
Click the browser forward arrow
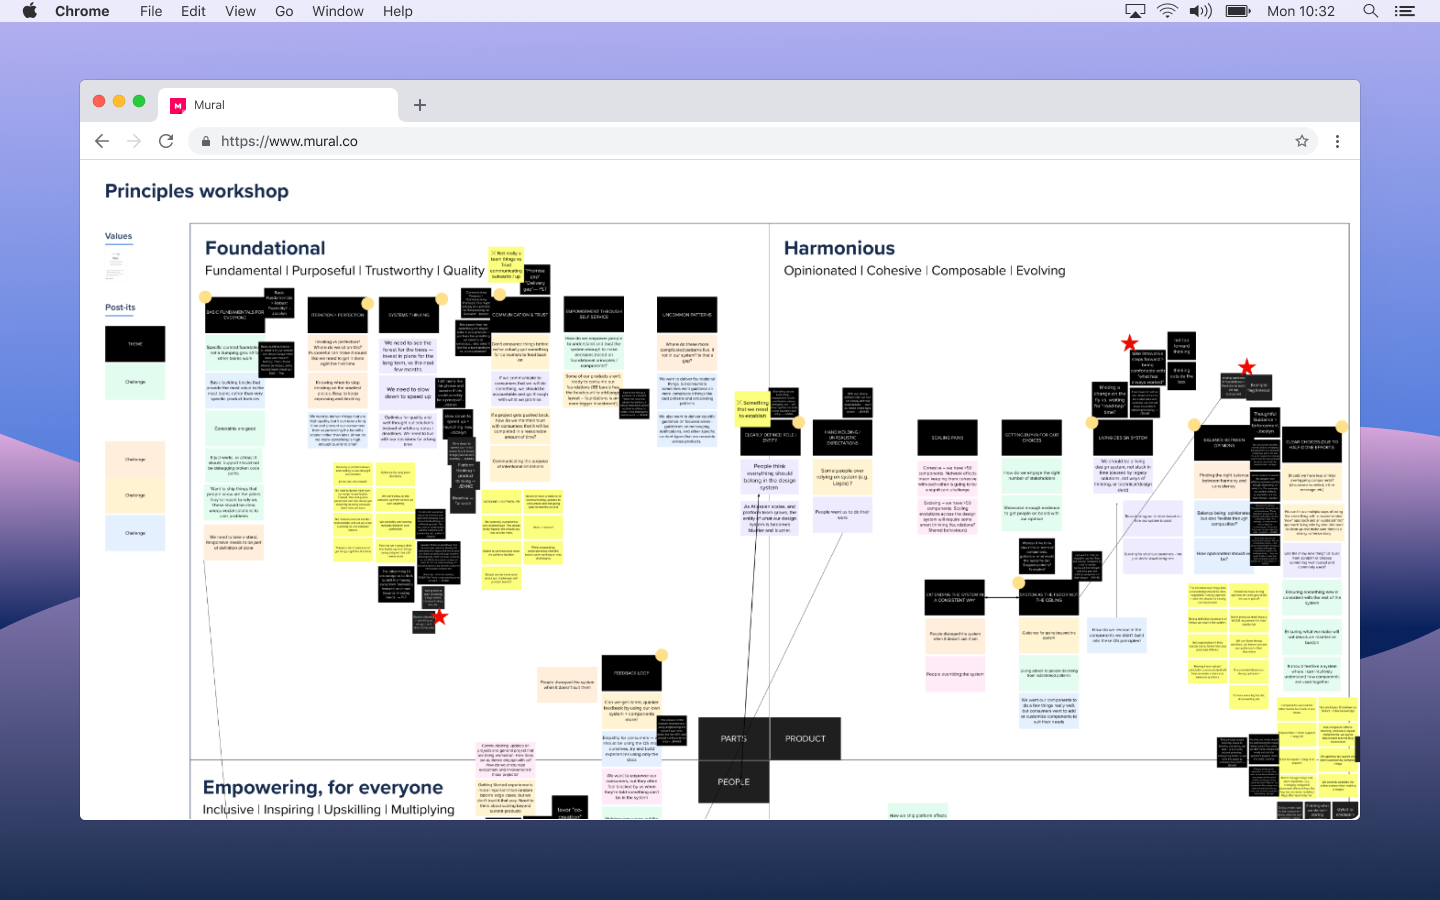(134, 141)
